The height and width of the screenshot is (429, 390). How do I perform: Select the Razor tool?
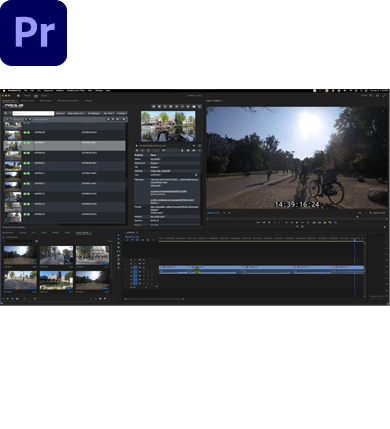119,247
